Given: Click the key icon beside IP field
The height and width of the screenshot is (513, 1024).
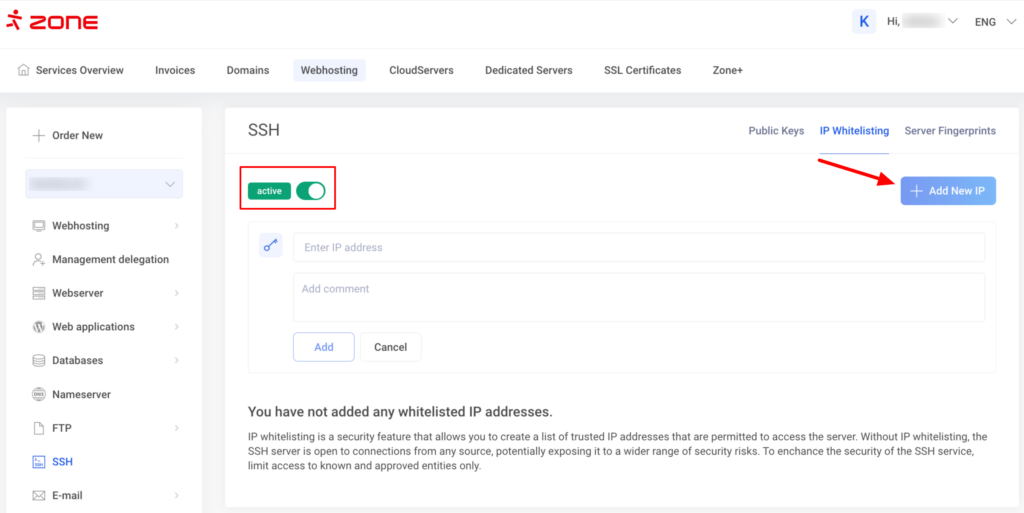Looking at the screenshot, I should 270,246.
